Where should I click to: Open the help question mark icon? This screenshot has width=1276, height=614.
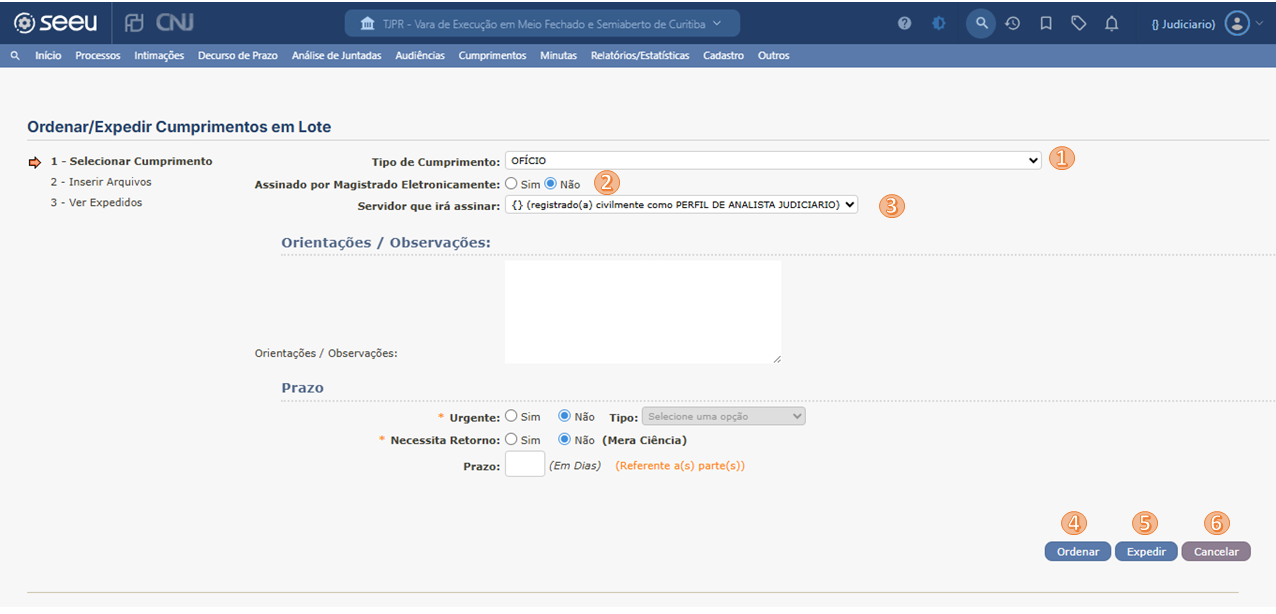[x=904, y=23]
